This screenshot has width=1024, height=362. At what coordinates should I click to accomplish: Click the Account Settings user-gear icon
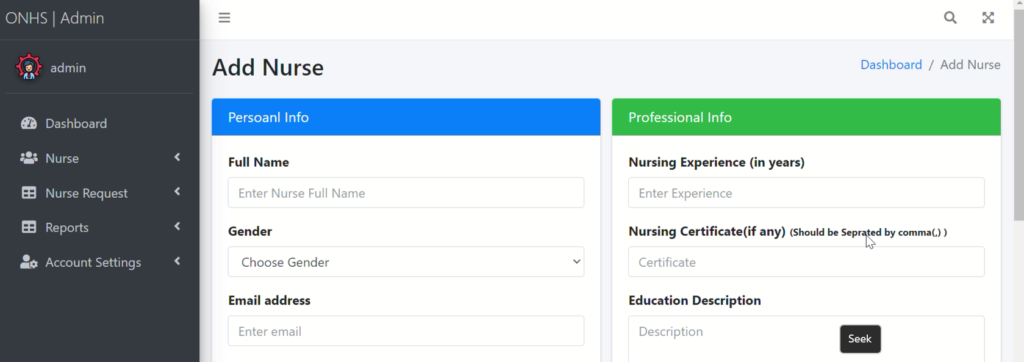coord(29,262)
